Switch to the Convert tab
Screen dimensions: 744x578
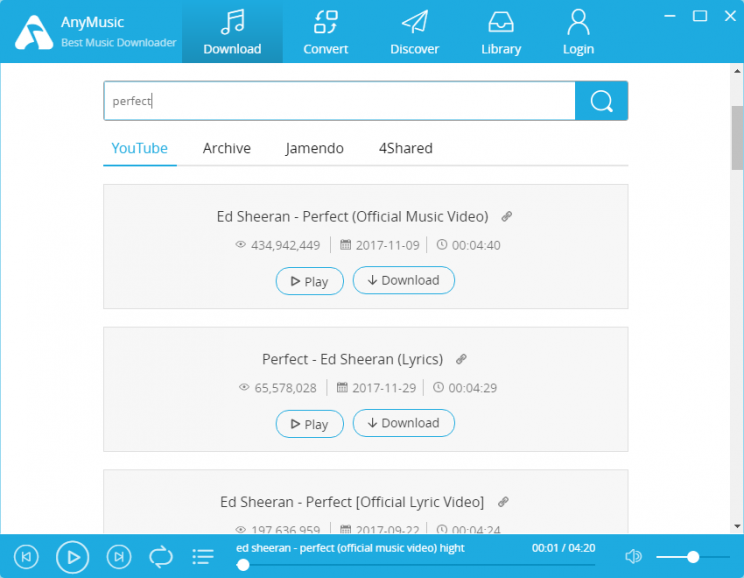(326, 32)
